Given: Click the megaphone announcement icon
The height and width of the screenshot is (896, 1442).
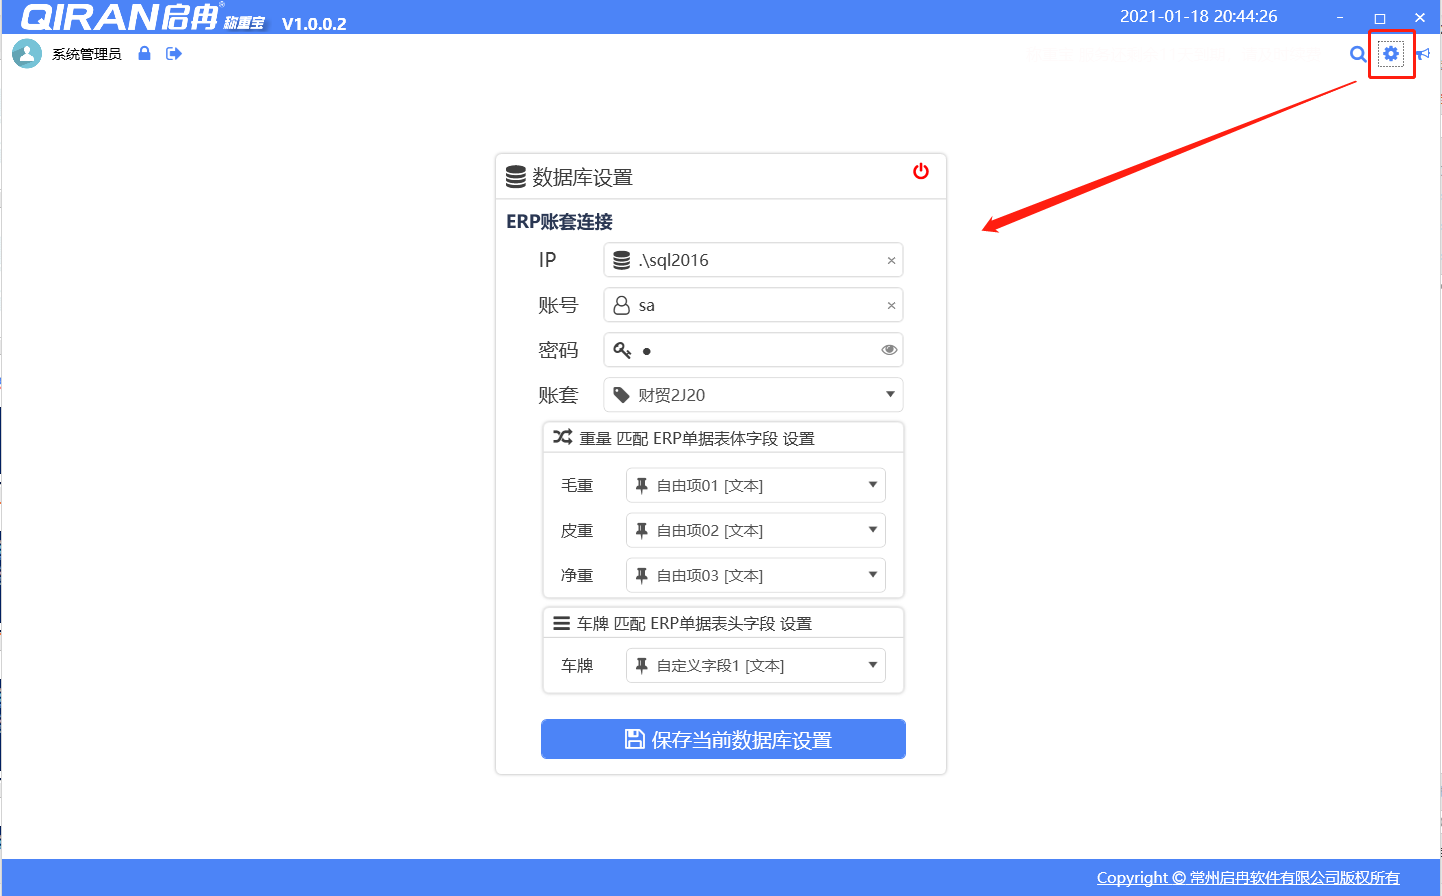Looking at the screenshot, I should coord(1424,54).
